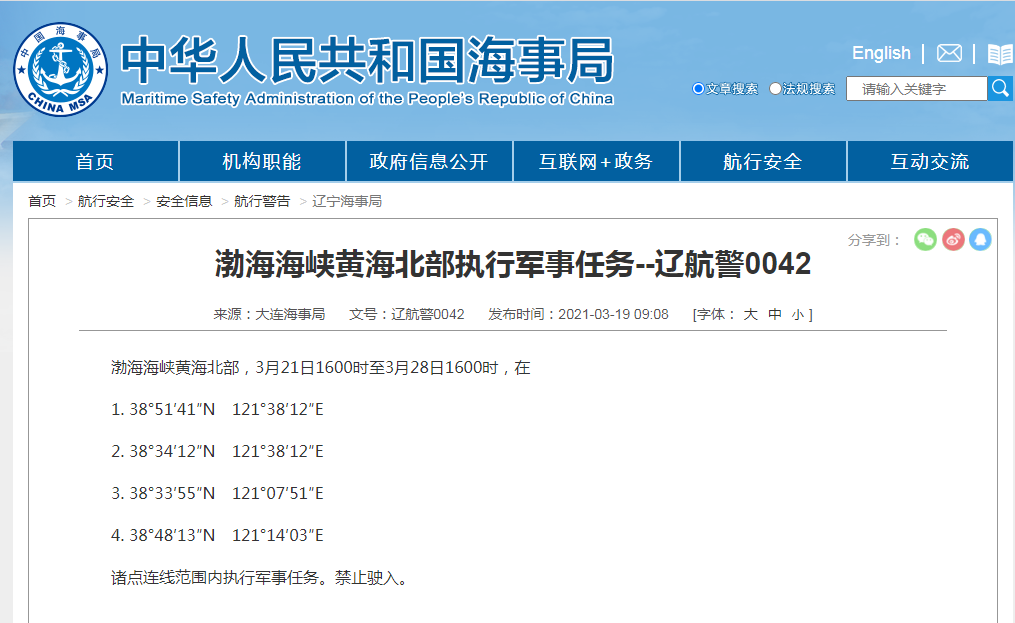Go to 首页 in breadcrumb
Image resolution: width=1015 pixels, height=623 pixels.
coord(42,201)
